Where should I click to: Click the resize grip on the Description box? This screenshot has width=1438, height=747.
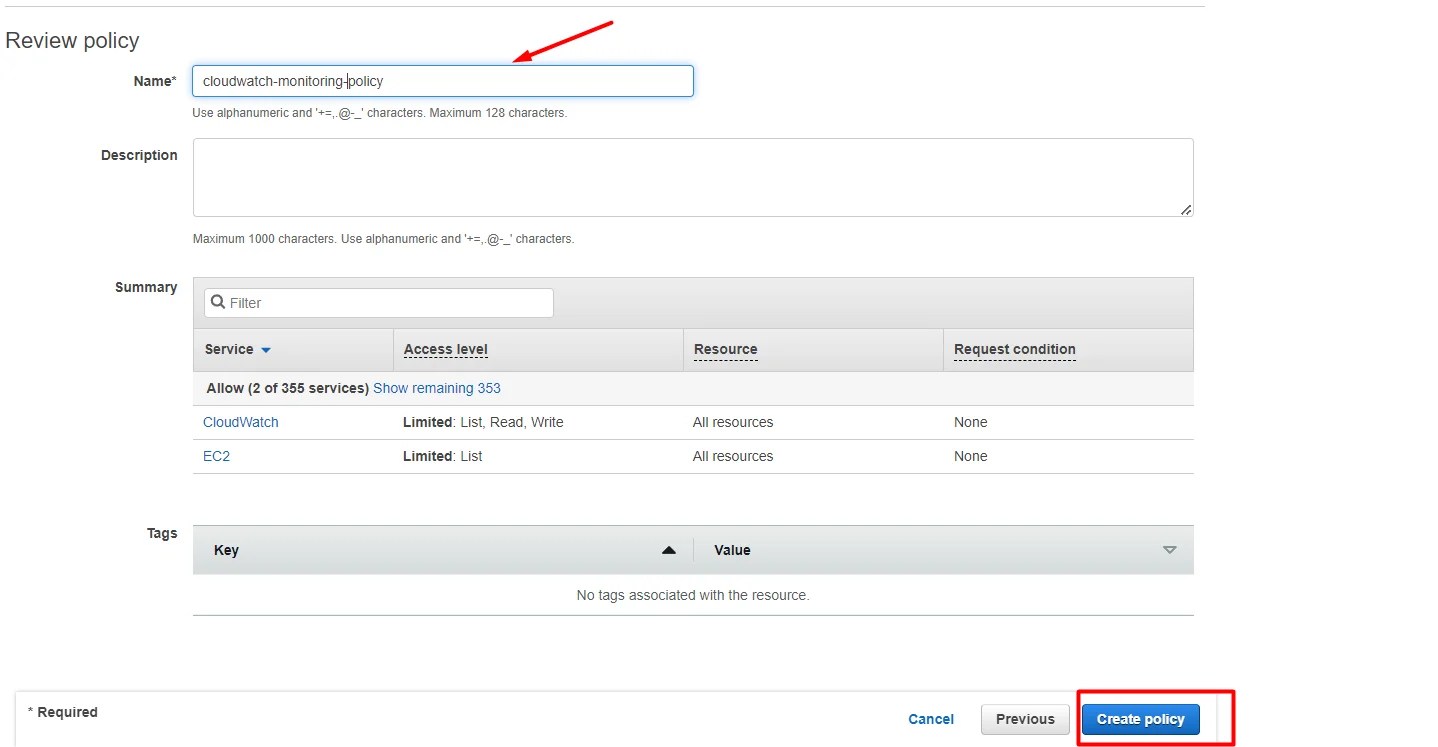point(1187,209)
